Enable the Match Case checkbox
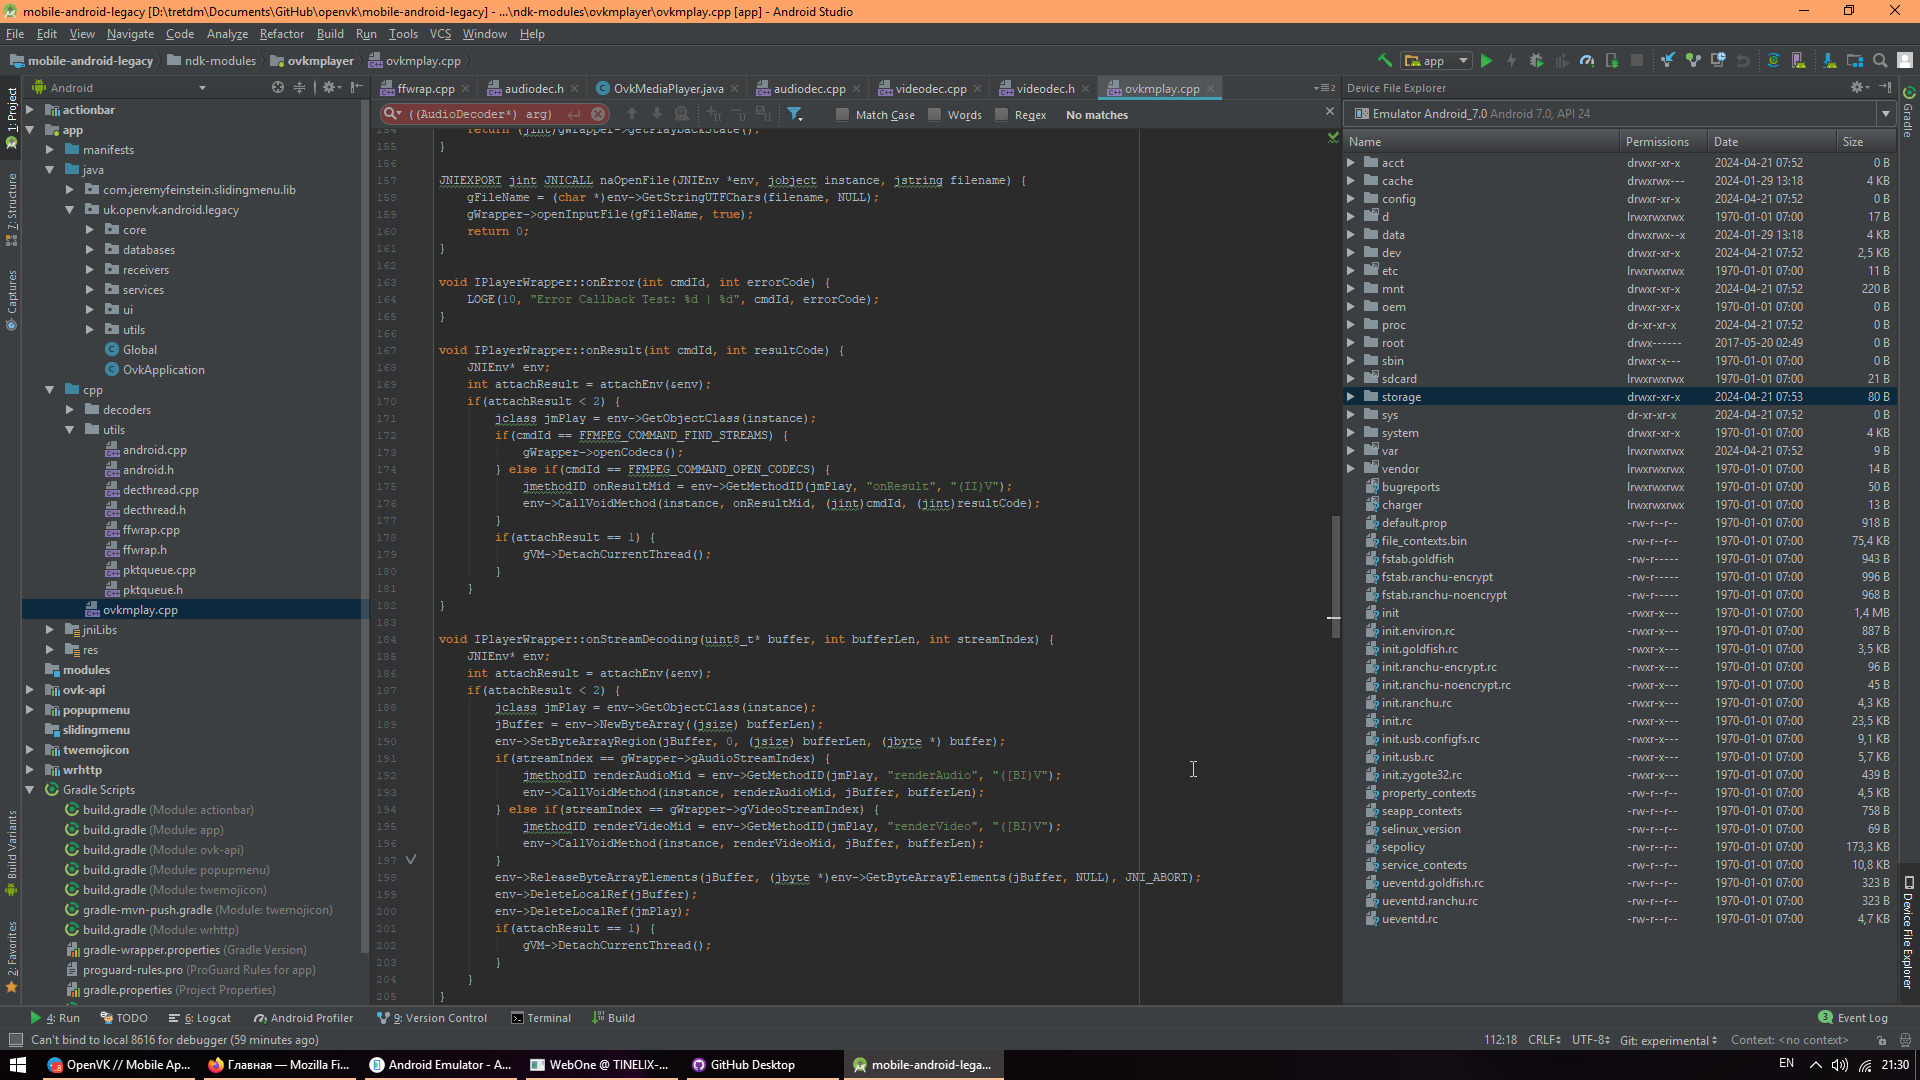 pyautogui.click(x=842, y=115)
